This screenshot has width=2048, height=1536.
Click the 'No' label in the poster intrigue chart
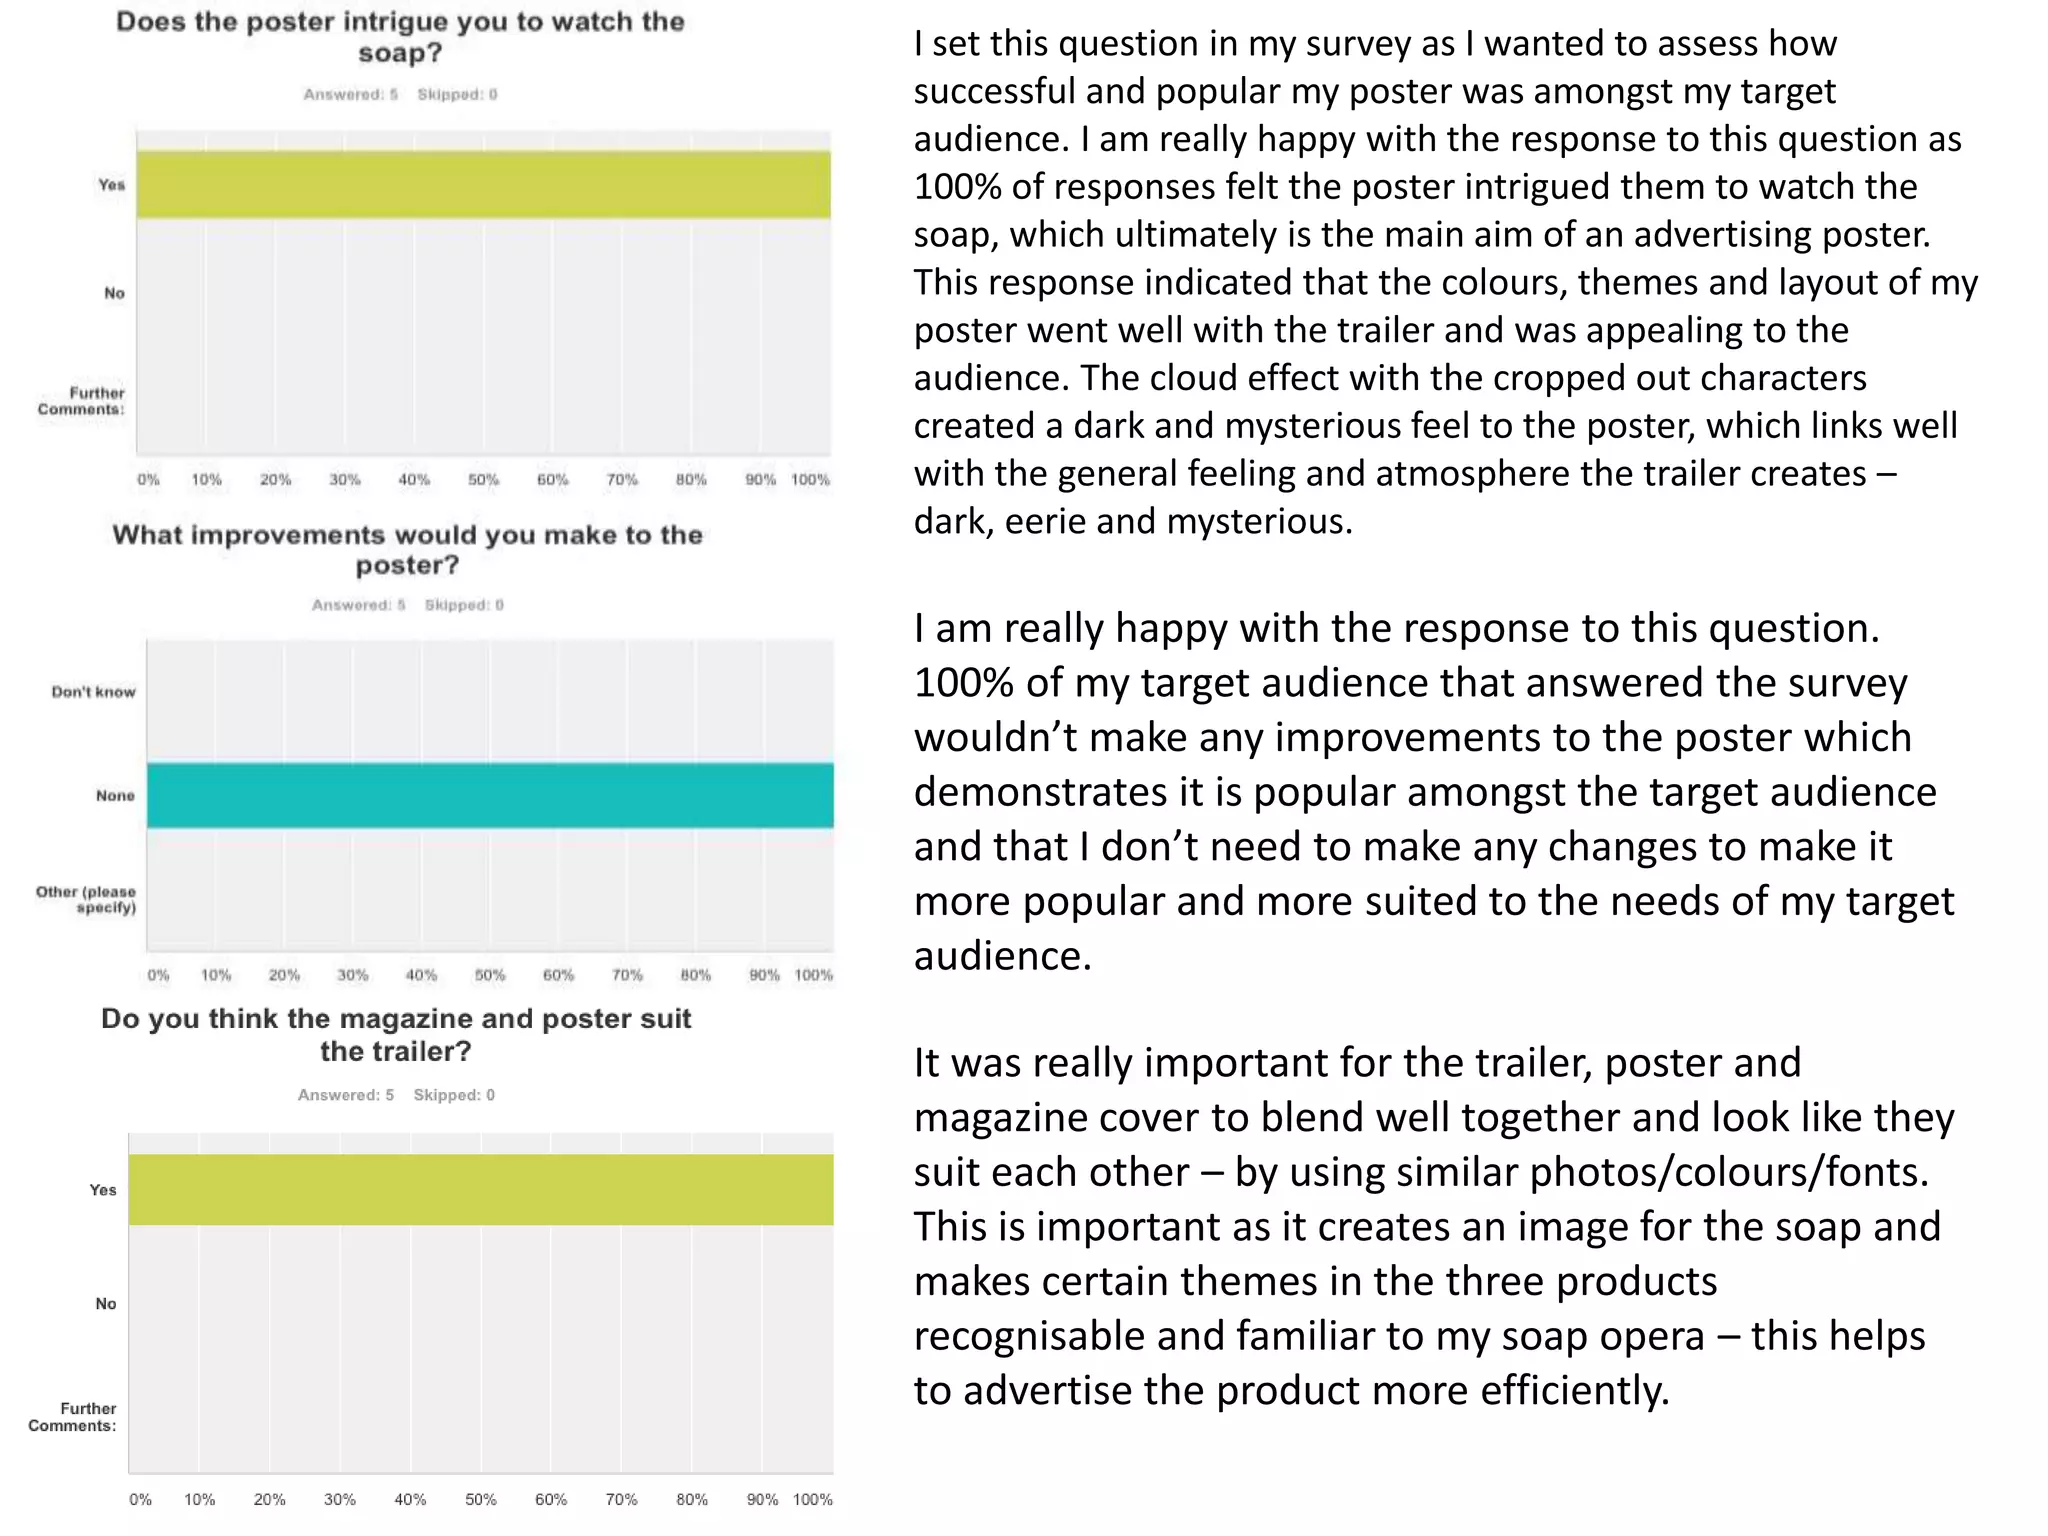coord(114,293)
